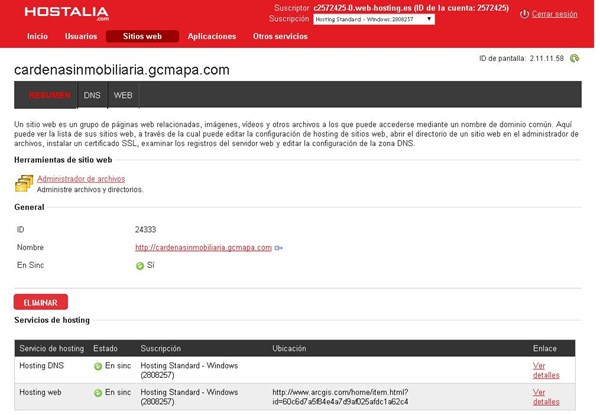Viewport: 600px width, 415px height.
Task: Click the Servicio de hosting column header
Action: [52, 348]
